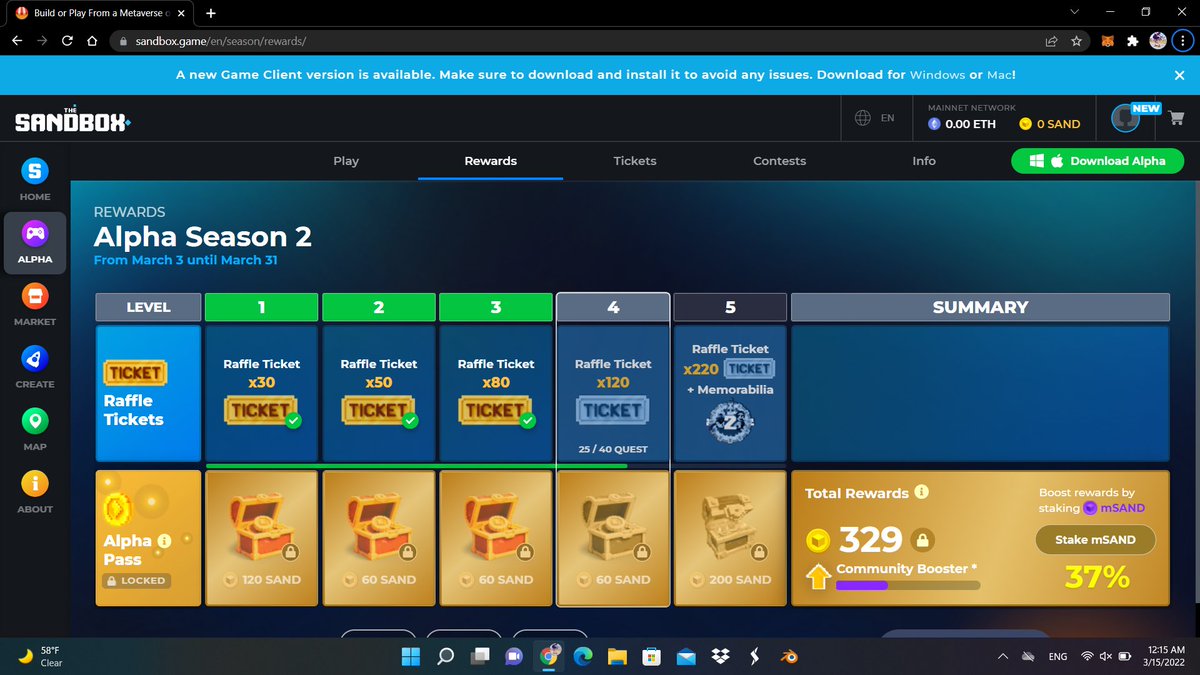Open the Map pin sidebar icon
Screen dimensions: 1200x675
[x=35, y=421]
